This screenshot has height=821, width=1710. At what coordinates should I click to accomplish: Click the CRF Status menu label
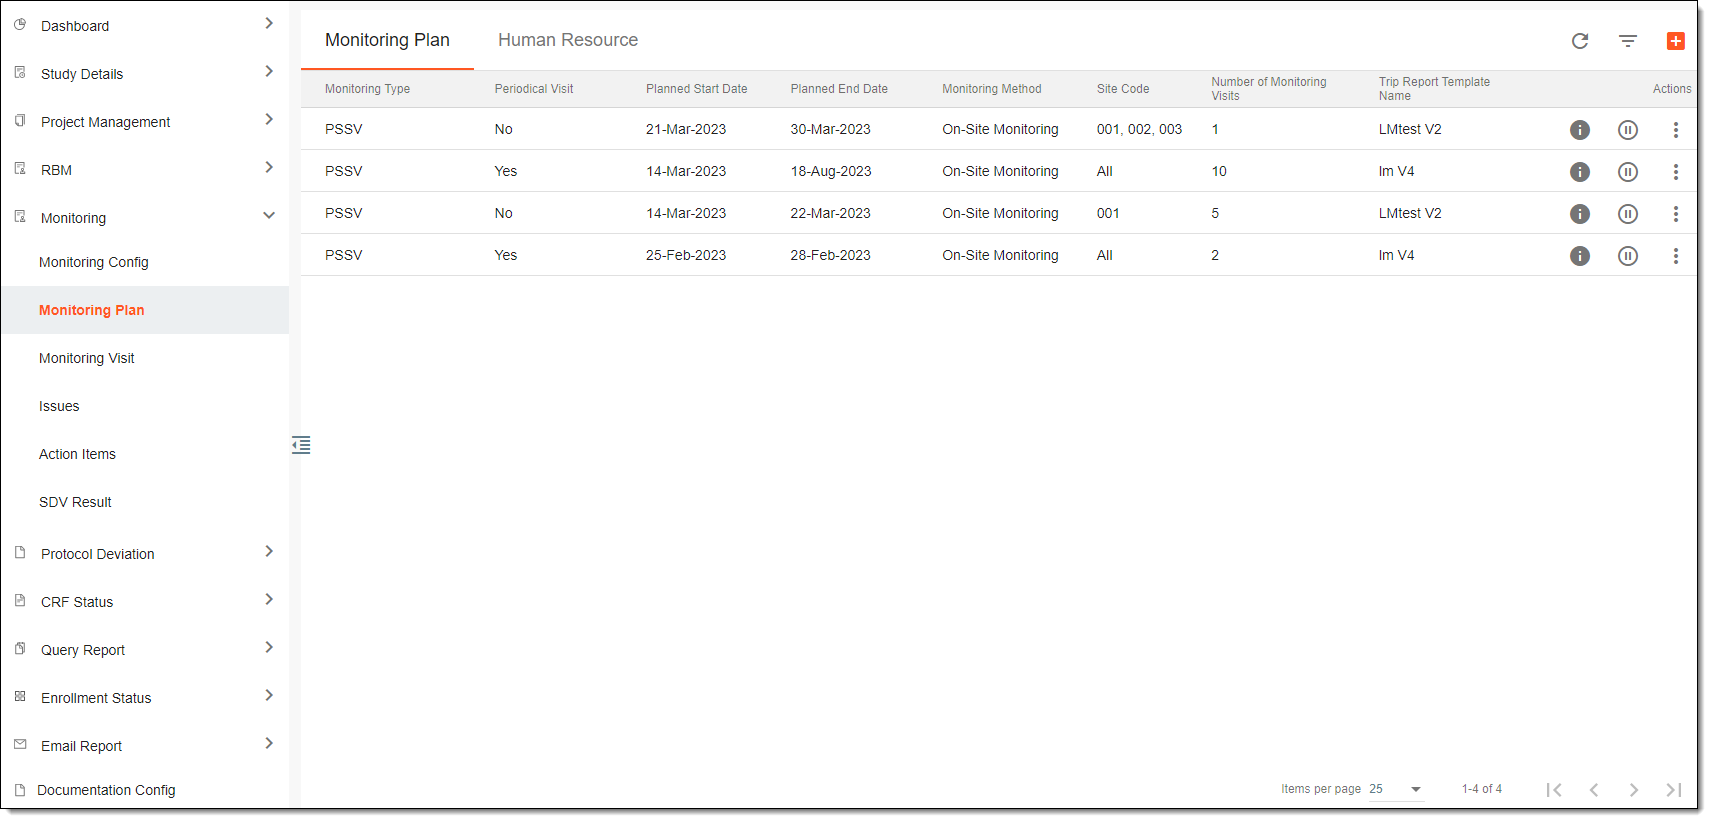(77, 602)
